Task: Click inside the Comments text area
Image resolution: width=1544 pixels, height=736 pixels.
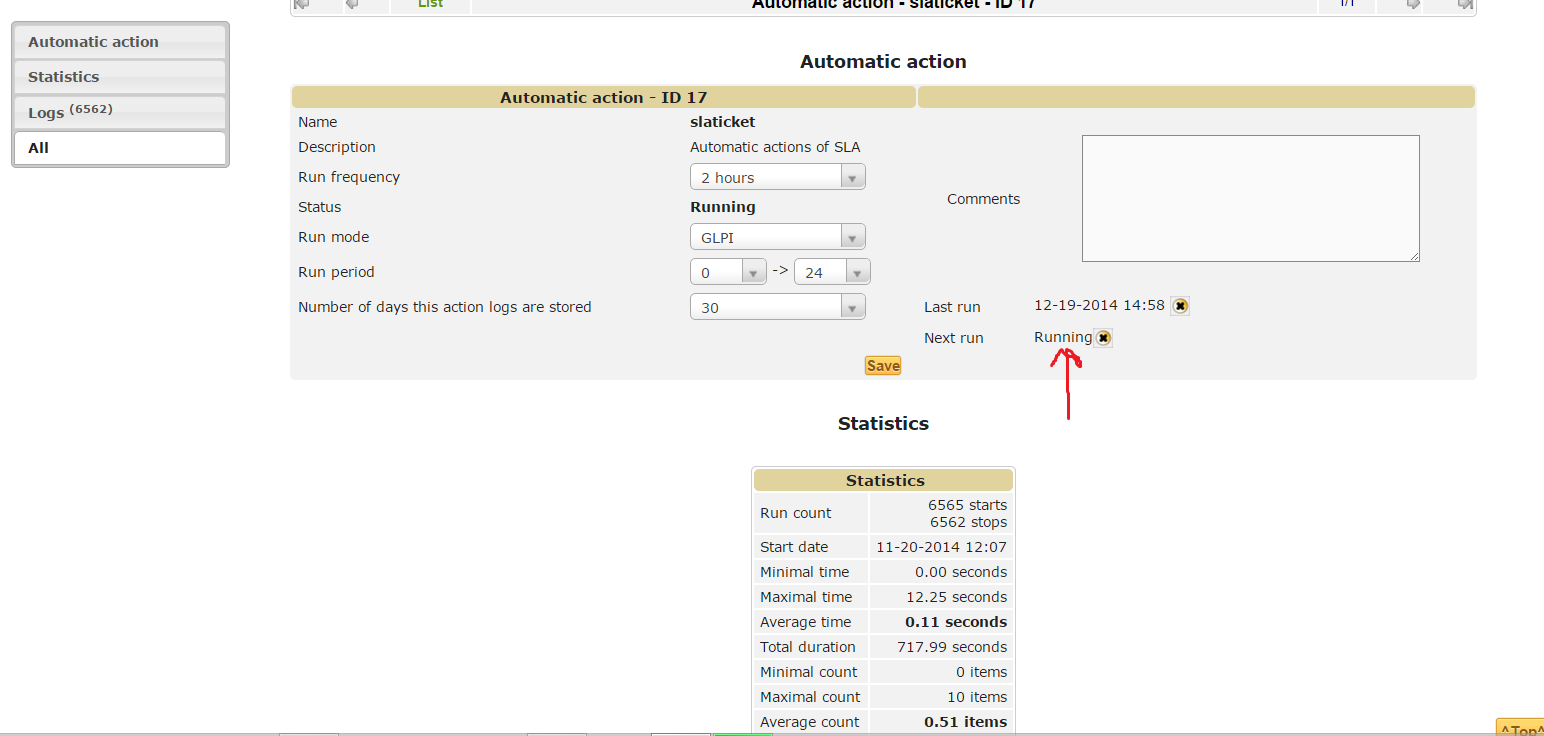Action: point(1250,198)
